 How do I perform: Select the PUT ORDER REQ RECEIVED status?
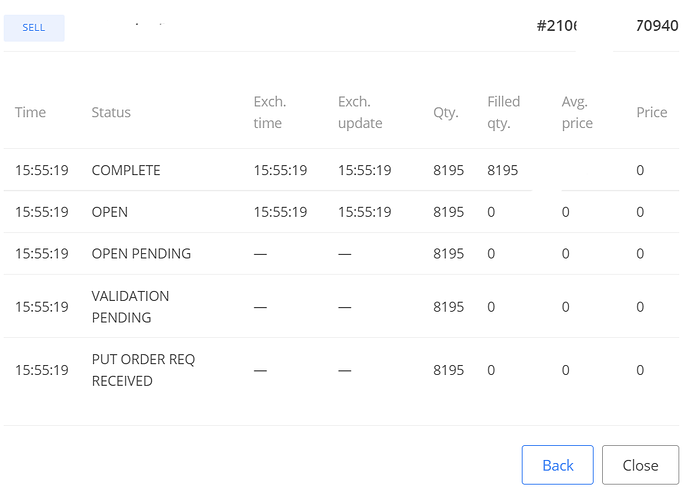click(143, 370)
